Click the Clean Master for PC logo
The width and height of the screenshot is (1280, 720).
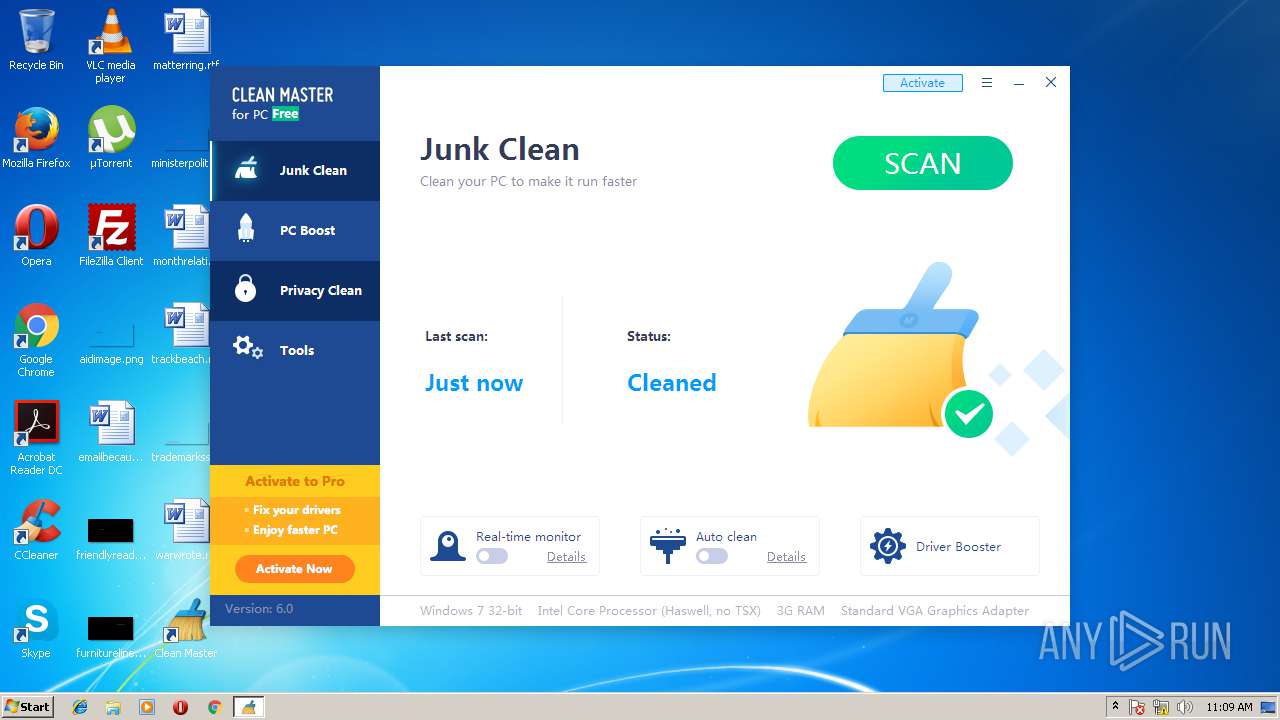[x=282, y=103]
